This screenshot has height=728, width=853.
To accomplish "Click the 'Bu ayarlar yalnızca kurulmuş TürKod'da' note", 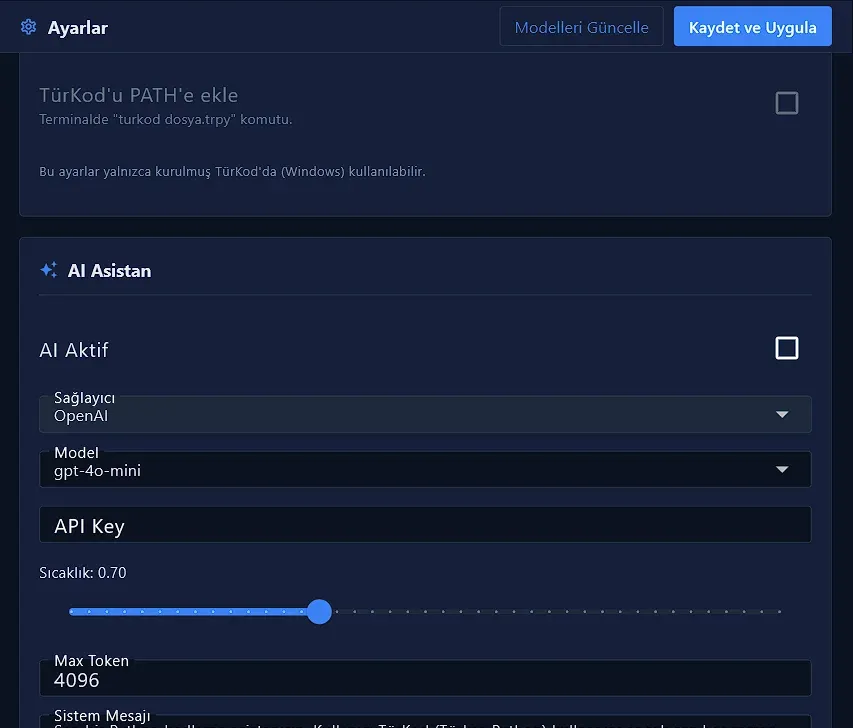I will (232, 172).
